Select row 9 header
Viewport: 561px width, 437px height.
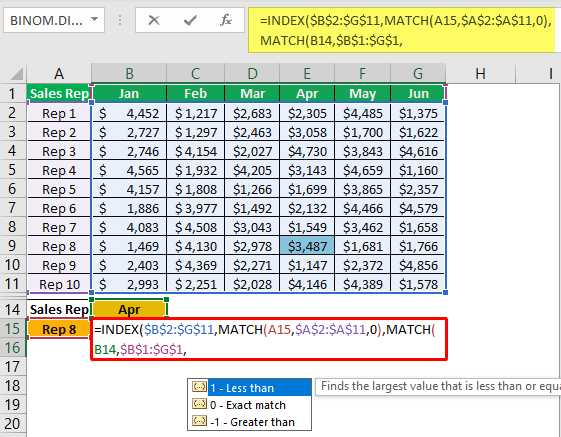(12, 246)
